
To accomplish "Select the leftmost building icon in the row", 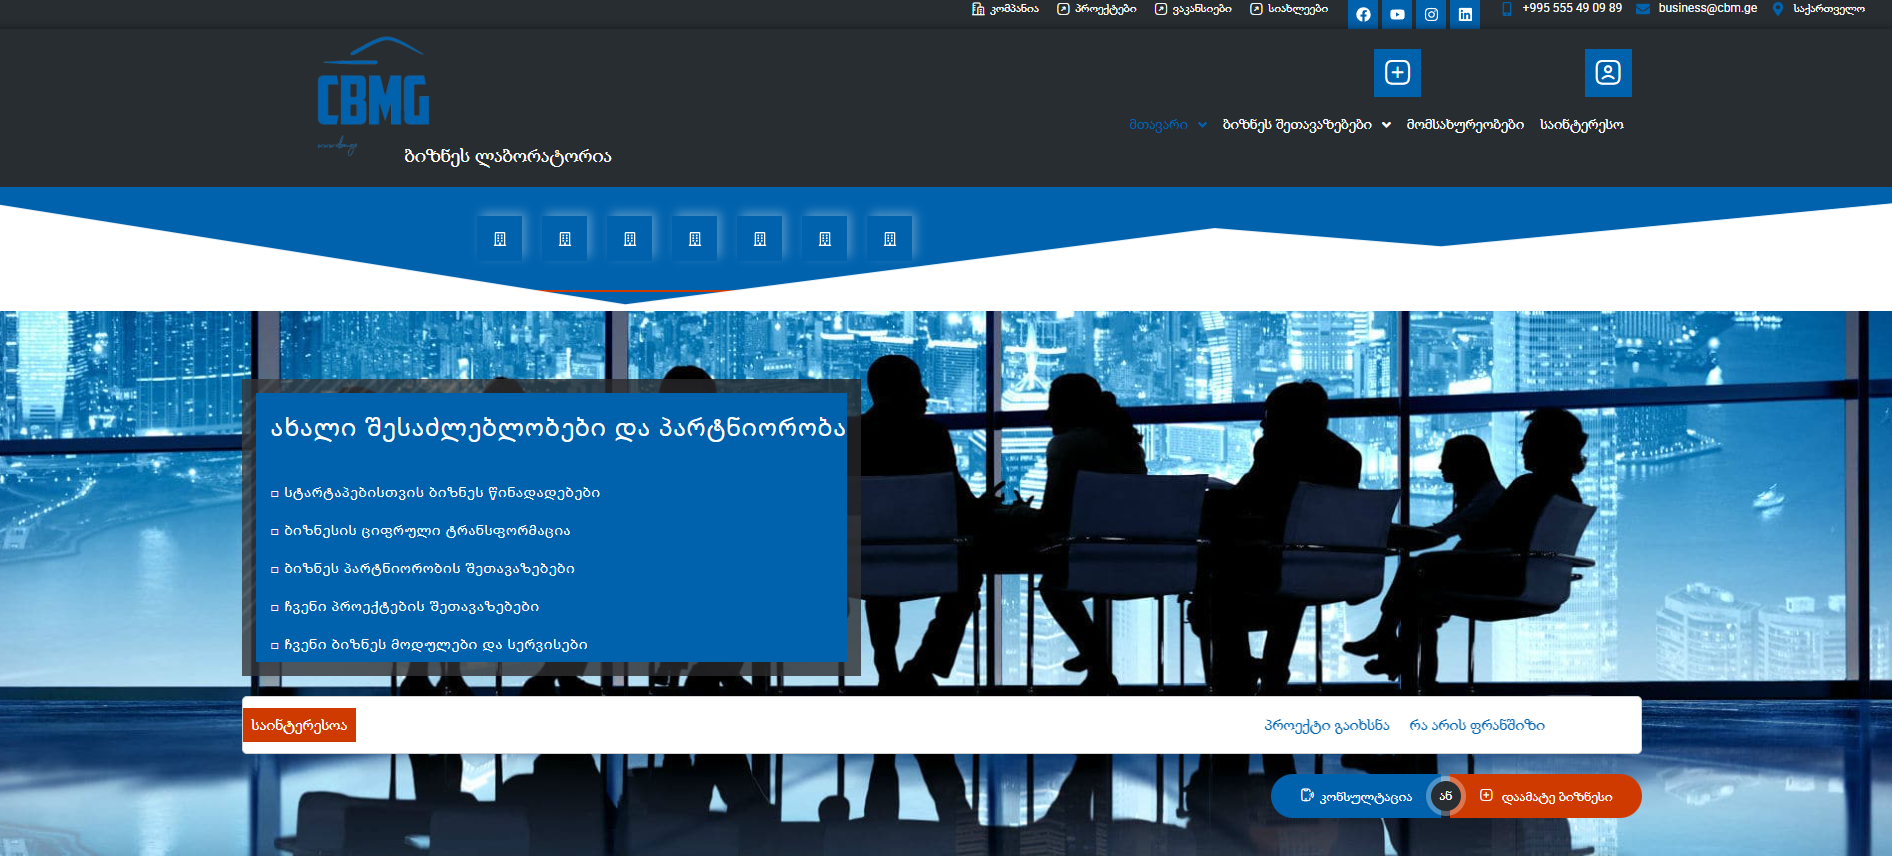I will pos(500,239).
